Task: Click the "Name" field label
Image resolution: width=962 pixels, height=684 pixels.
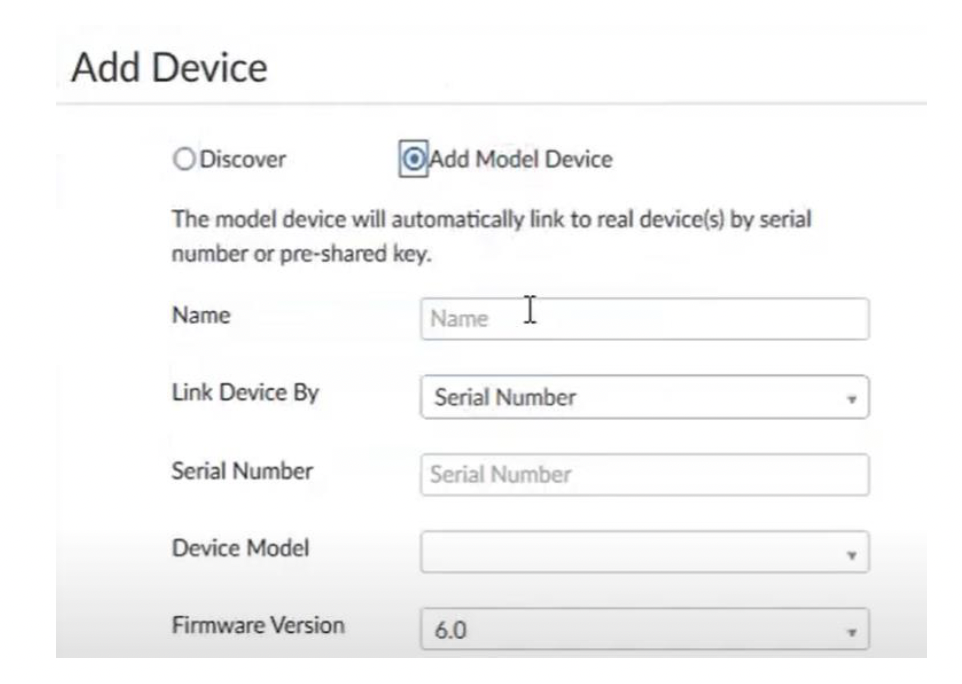Action: coord(201,316)
